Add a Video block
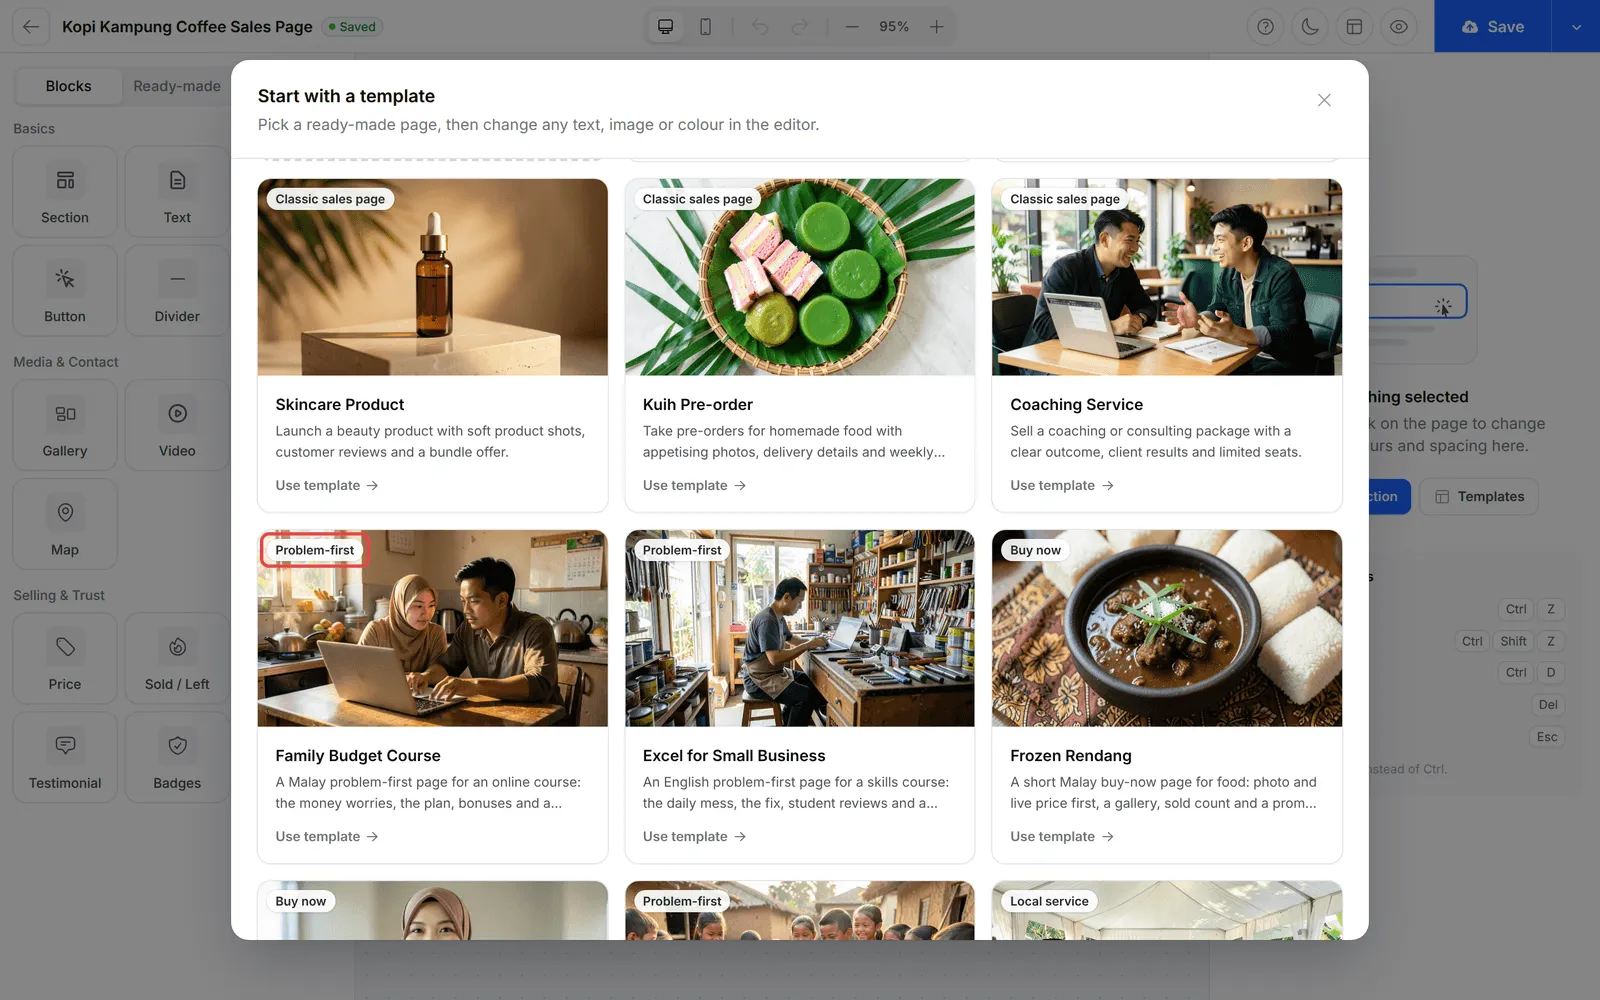1600x1000 pixels. pos(177,425)
